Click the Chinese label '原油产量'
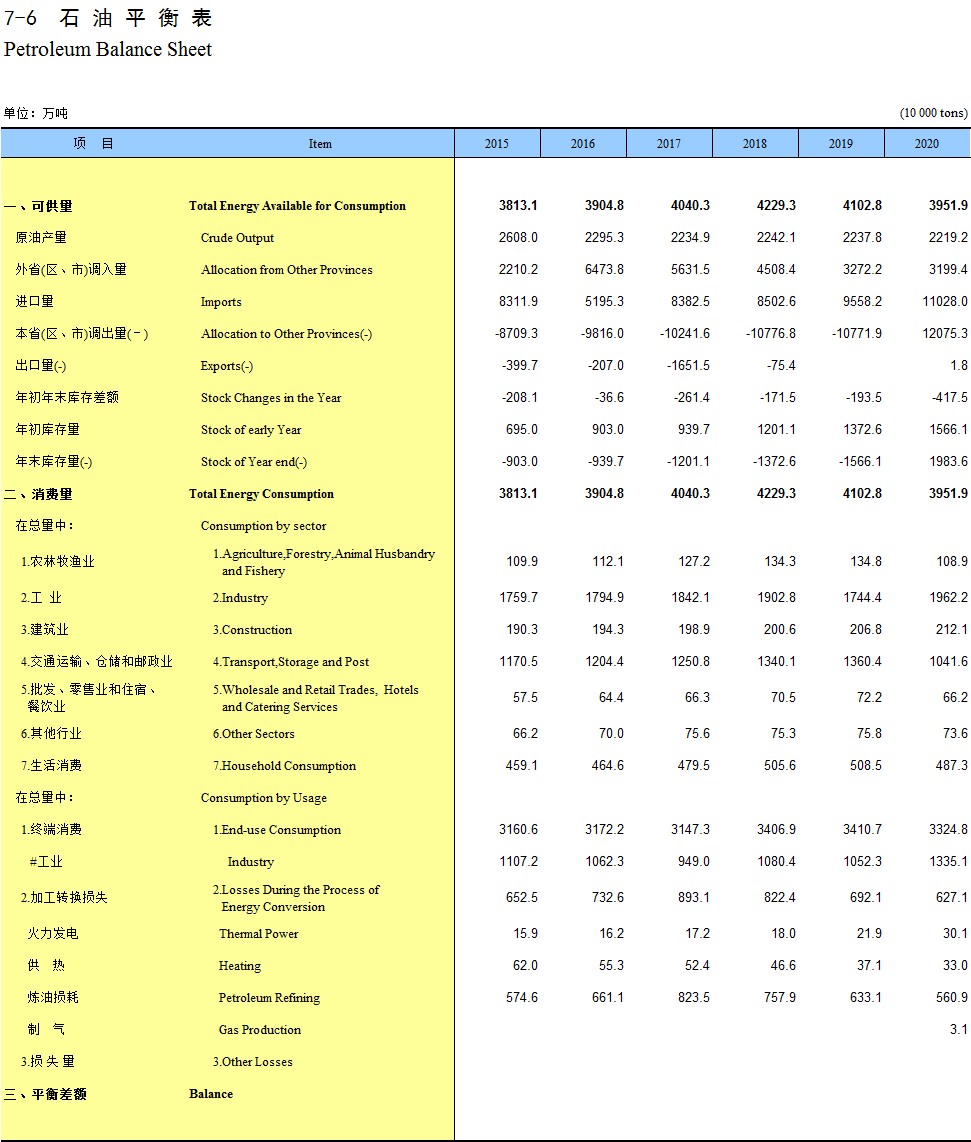 click(x=41, y=238)
